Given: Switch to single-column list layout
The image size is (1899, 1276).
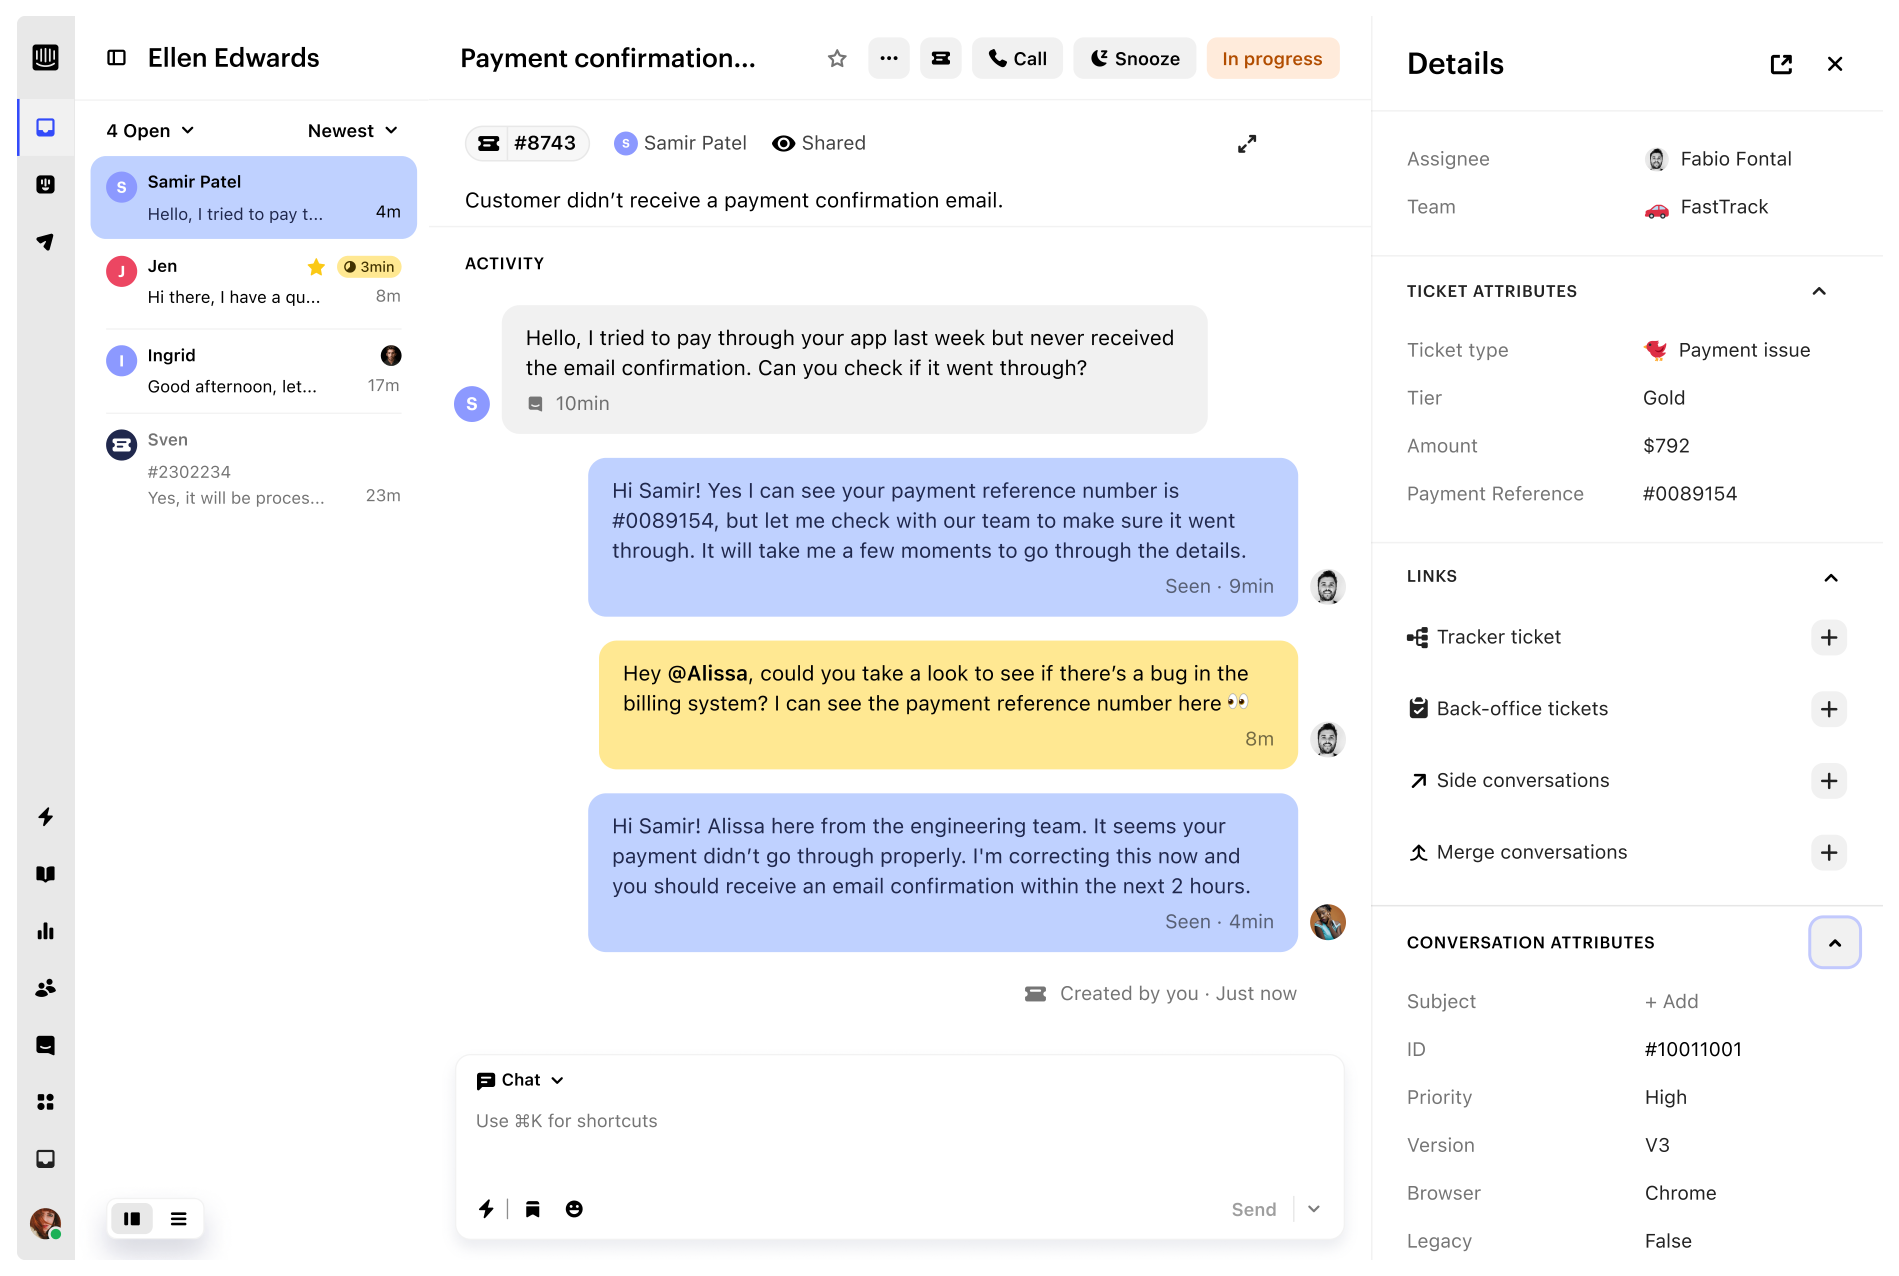Looking at the screenshot, I should [179, 1218].
